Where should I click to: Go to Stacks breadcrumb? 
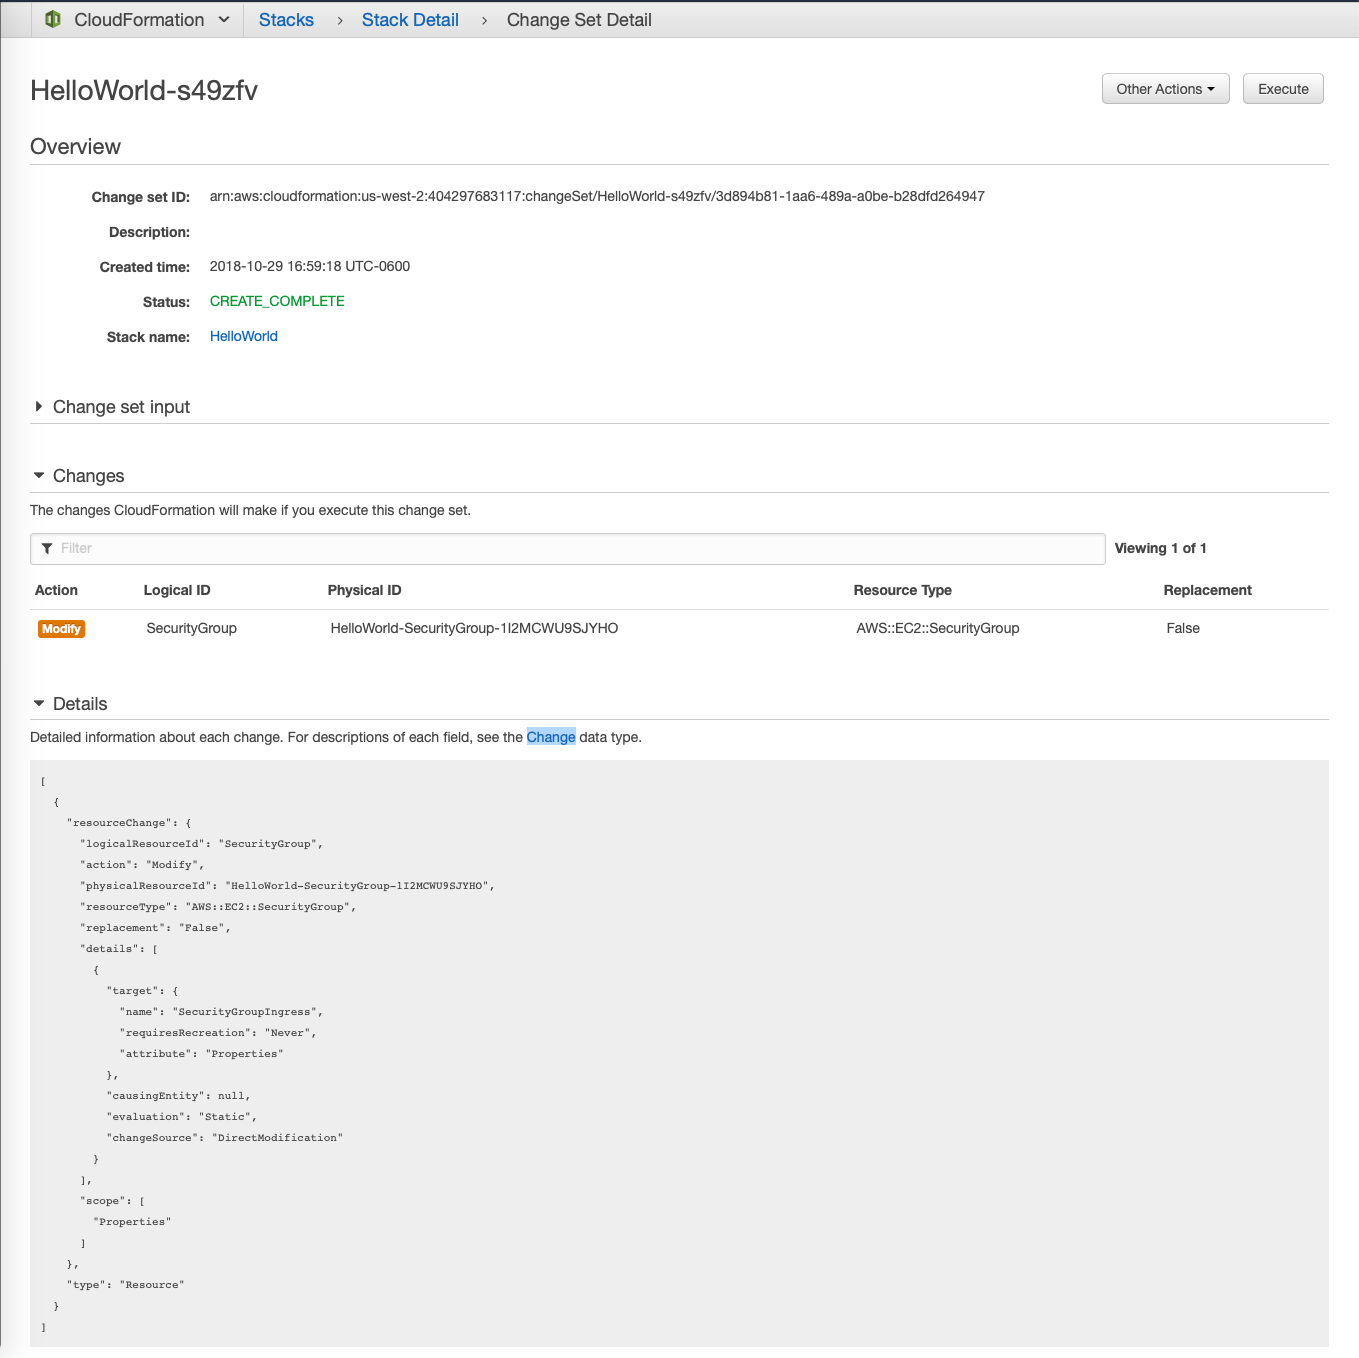[286, 20]
